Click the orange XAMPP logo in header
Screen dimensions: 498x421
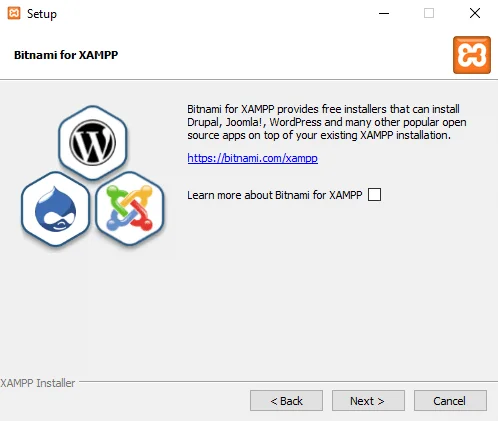coord(472,55)
